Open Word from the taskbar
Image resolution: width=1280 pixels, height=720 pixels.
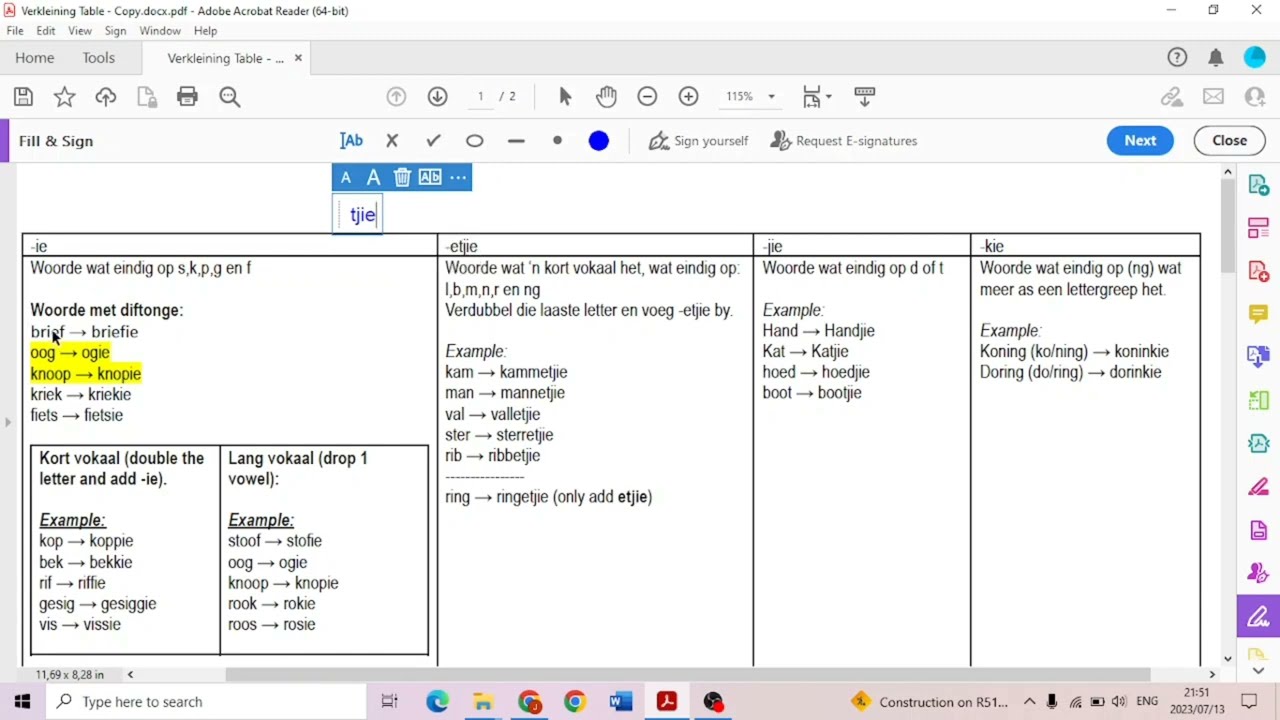pyautogui.click(x=620, y=702)
